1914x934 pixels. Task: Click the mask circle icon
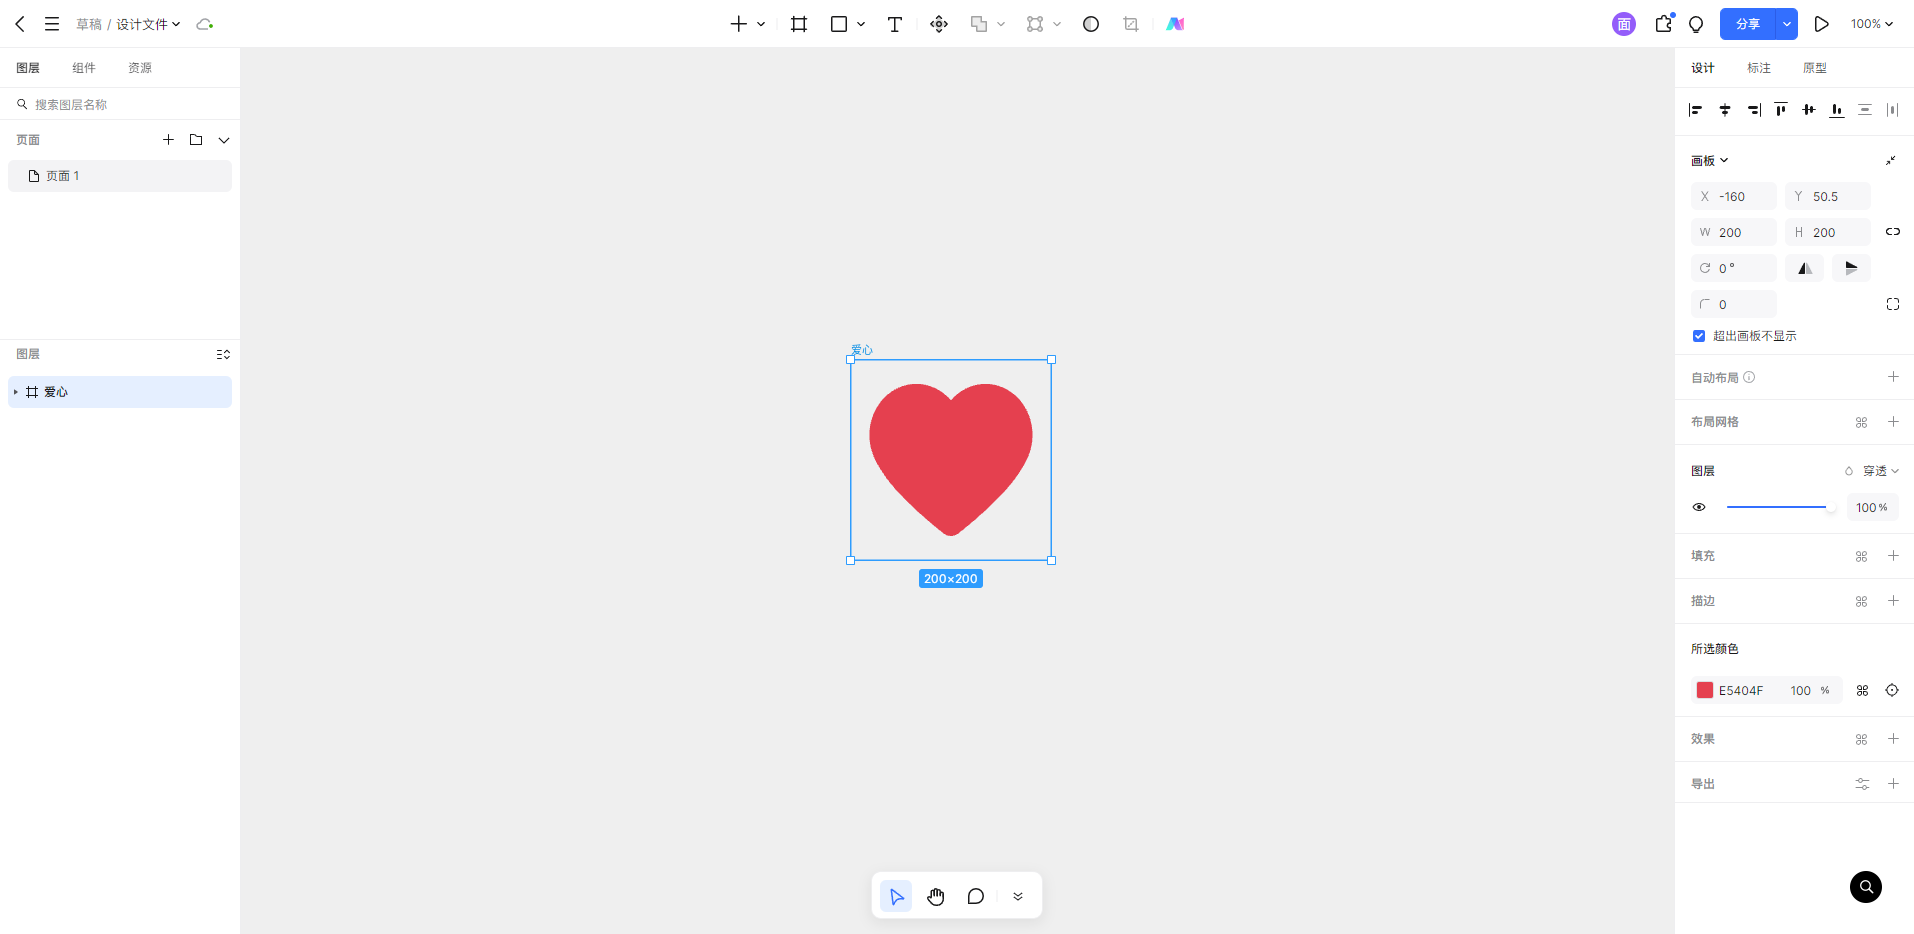click(1091, 24)
